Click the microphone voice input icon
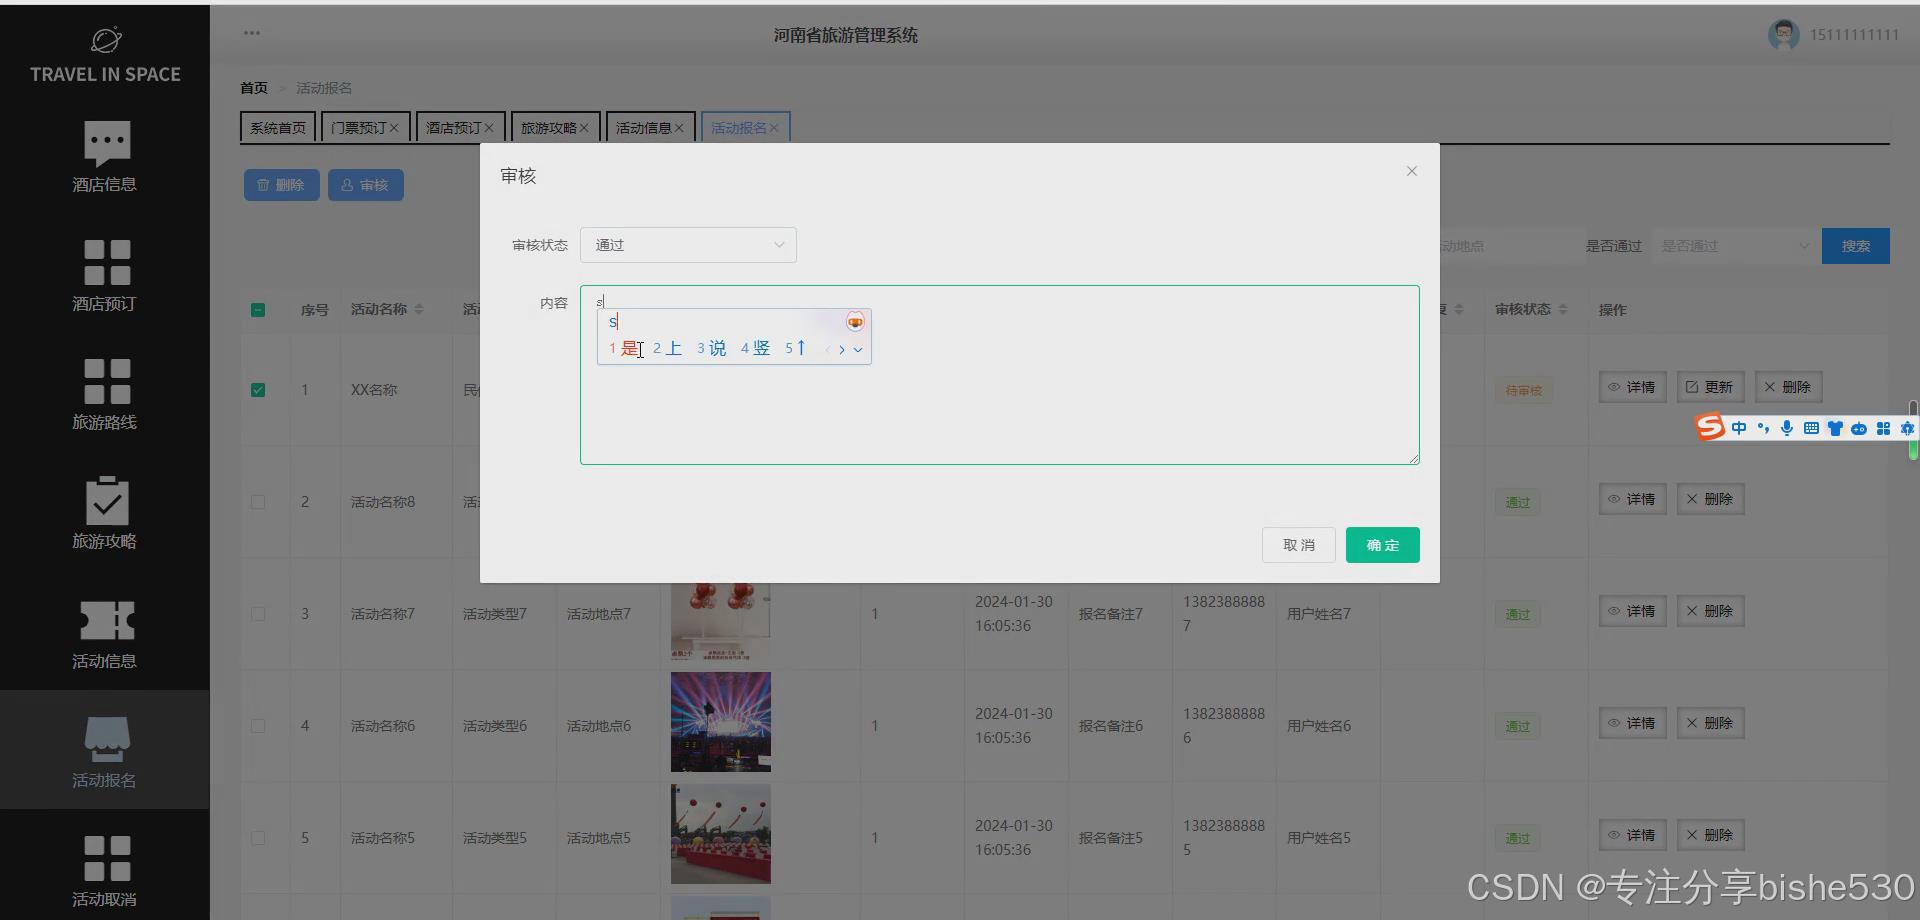 pos(1787,428)
